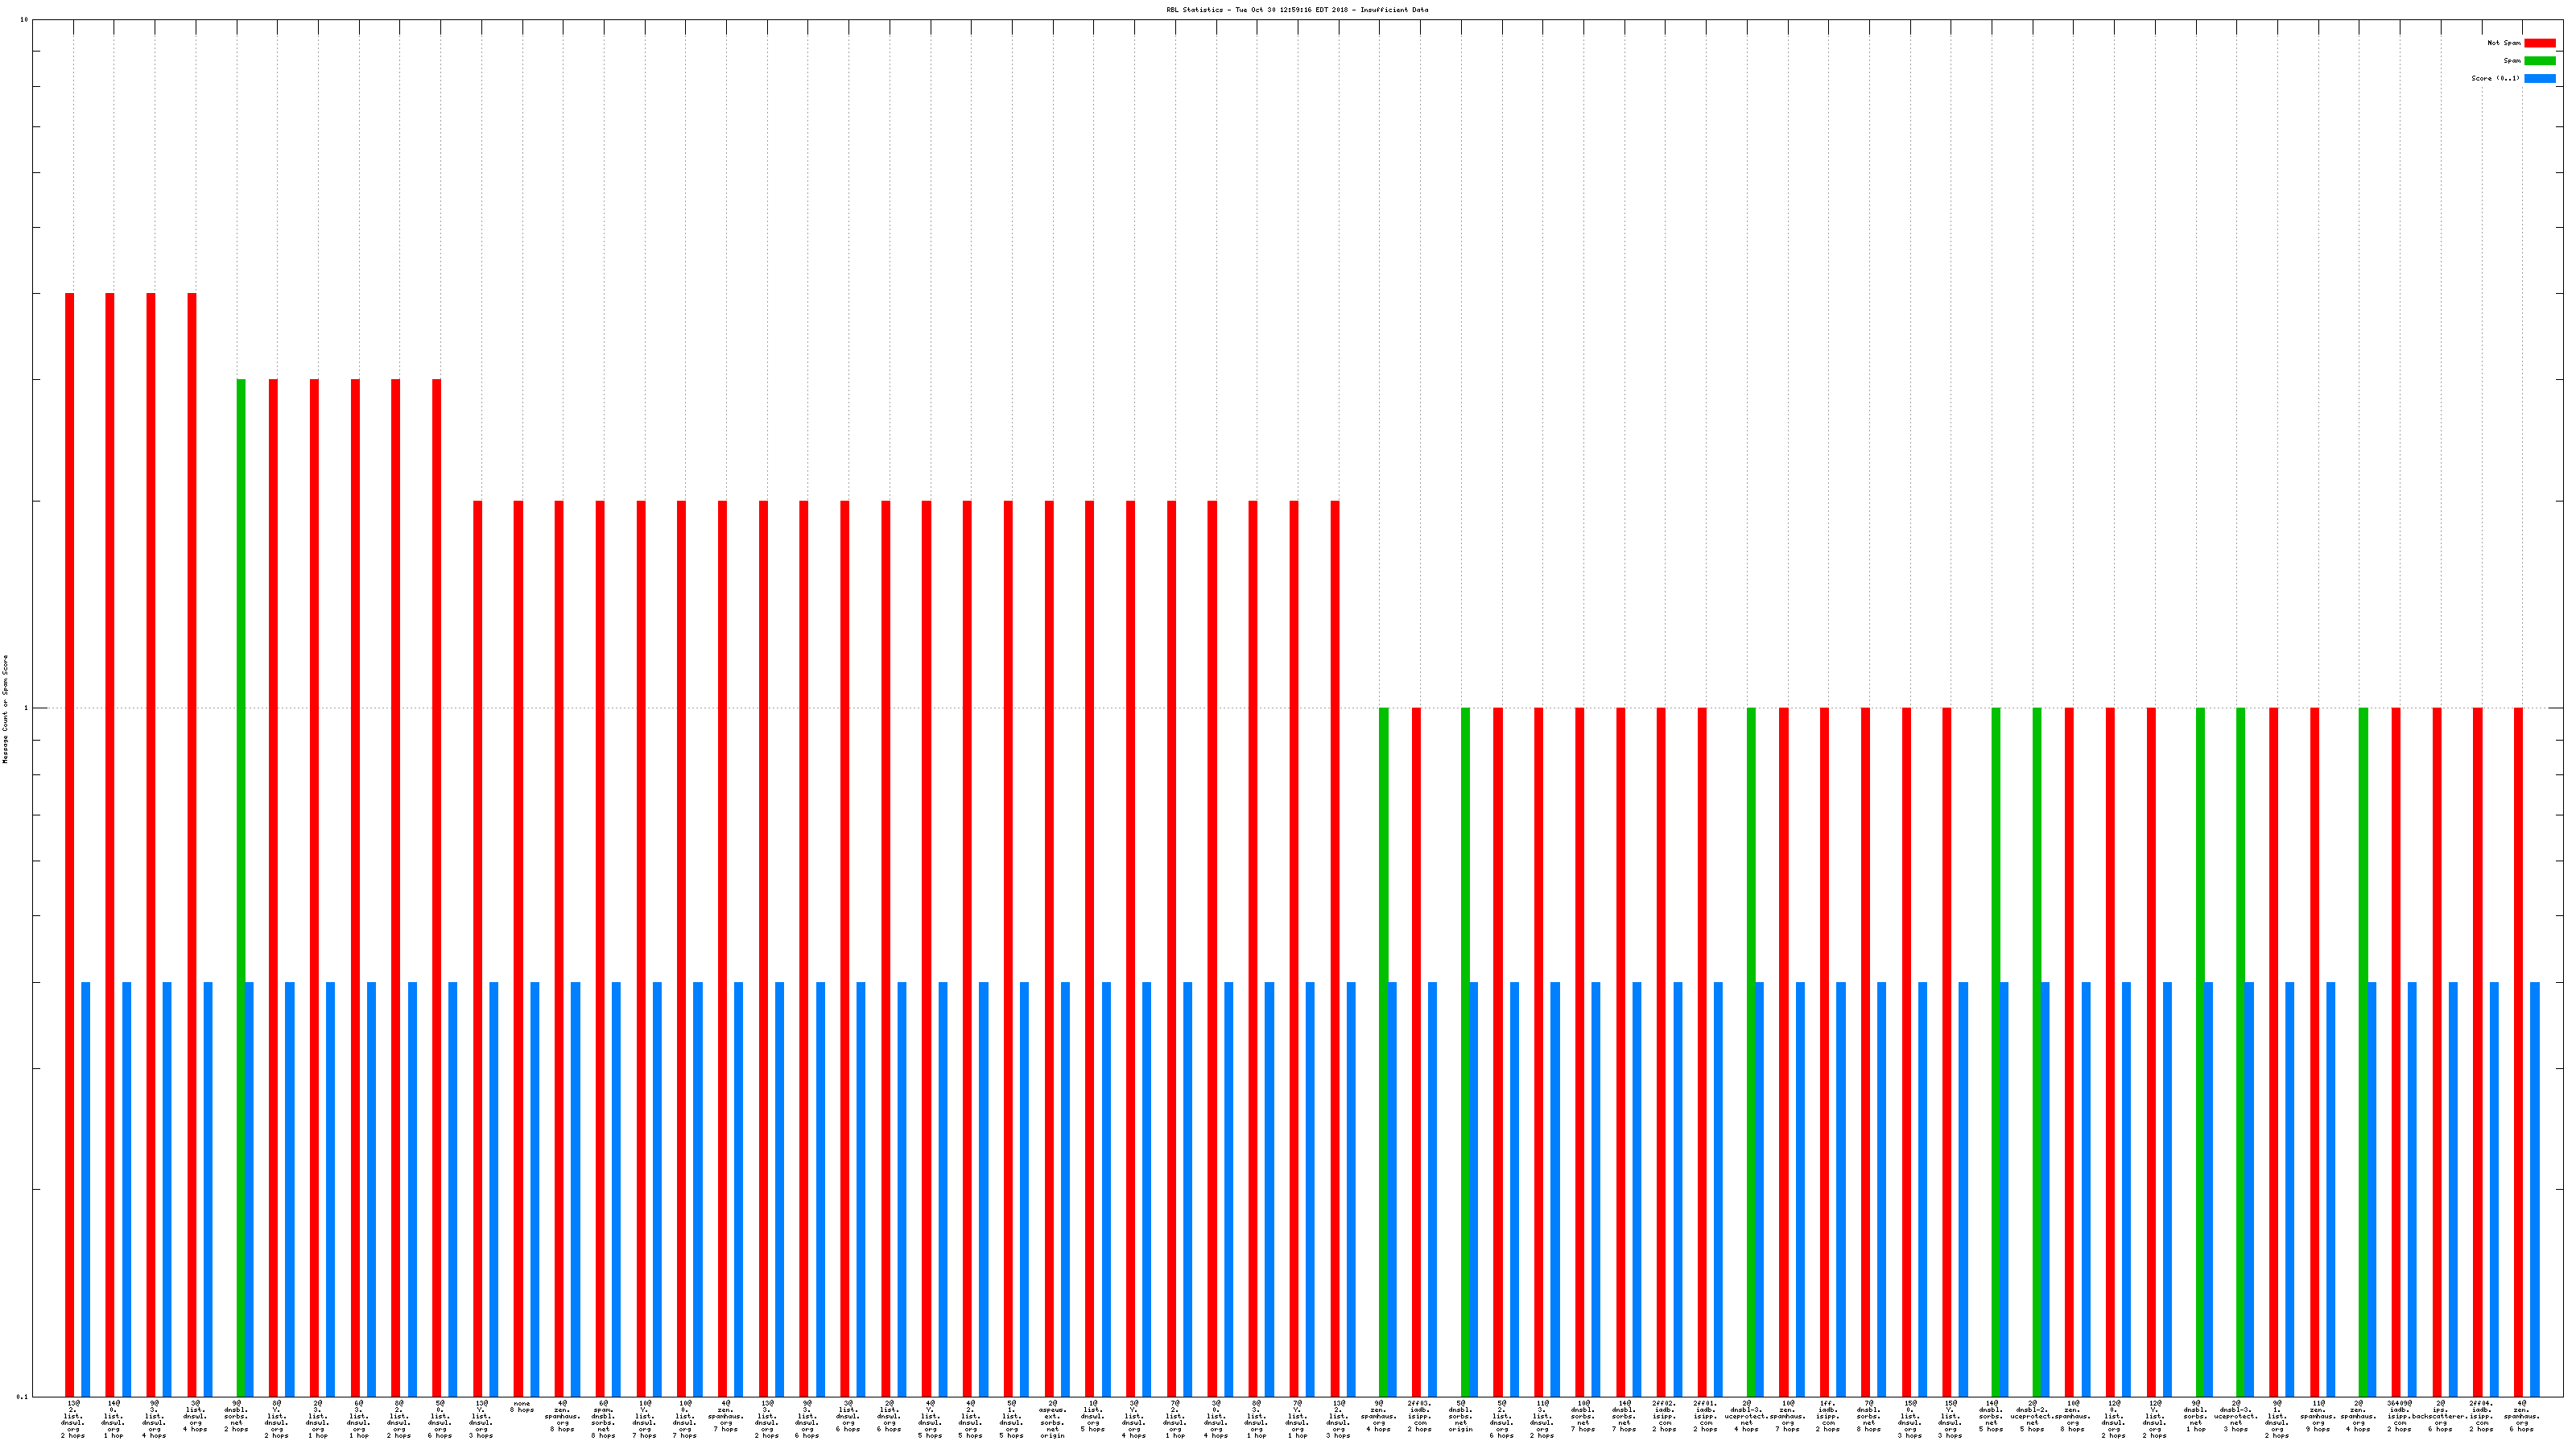Screen dimensions: 2576x1449
Task: Click the ips.backscatterer.org 6 hops label
Action: point(2440,1416)
